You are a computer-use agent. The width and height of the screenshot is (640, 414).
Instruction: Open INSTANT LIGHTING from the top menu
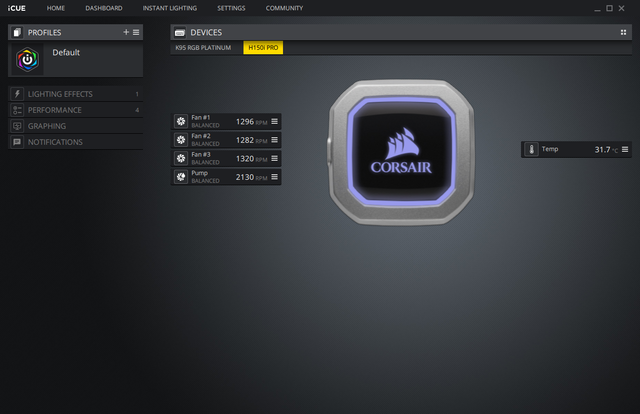click(169, 8)
